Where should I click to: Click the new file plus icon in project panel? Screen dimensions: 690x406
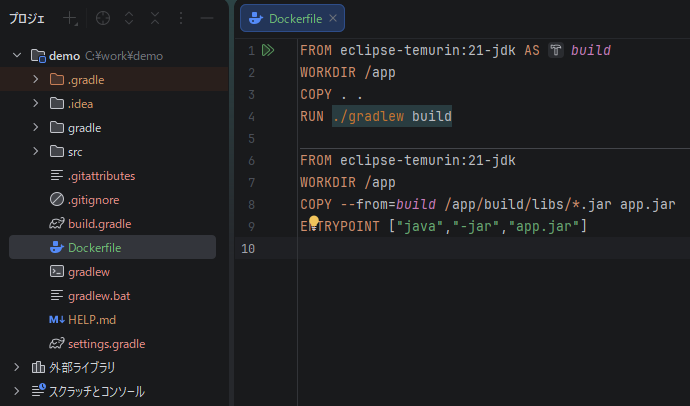click(x=70, y=18)
